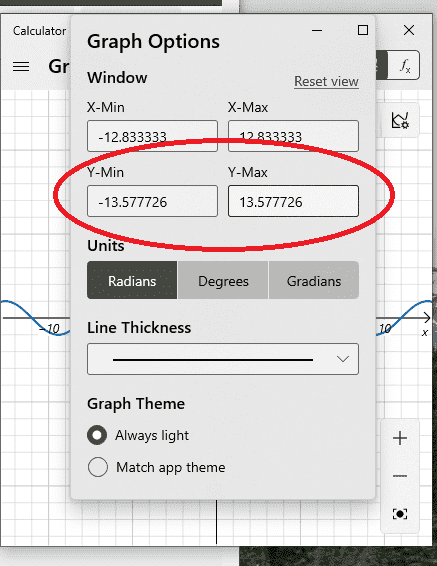This screenshot has height=566, width=437.
Task: Open the hamburger navigation menu
Action: pos(21,66)
